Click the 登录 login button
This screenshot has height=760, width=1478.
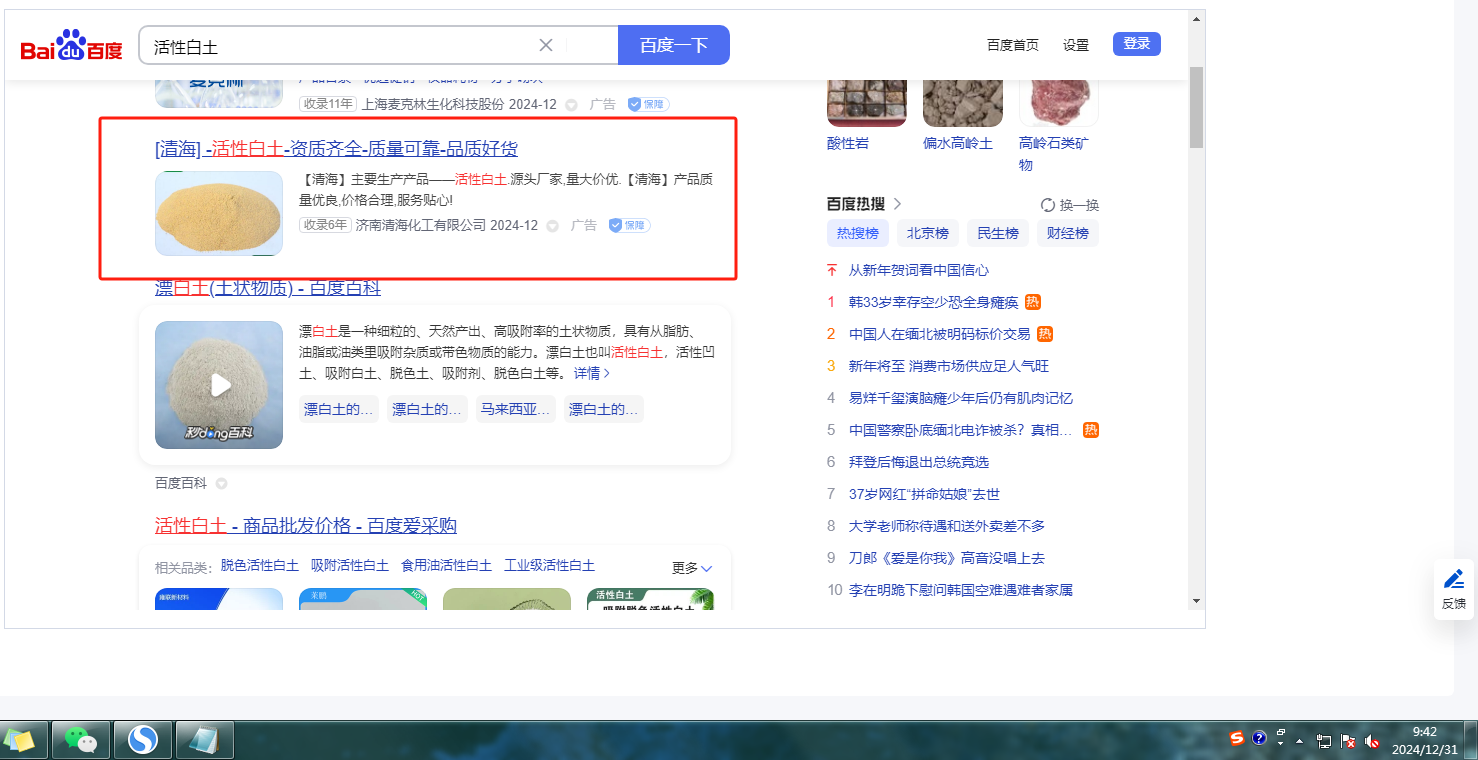coord(1136,44)
